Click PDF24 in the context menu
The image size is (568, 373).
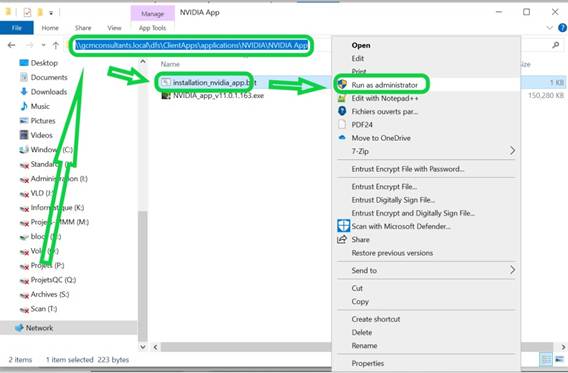[x=362, y=125]
